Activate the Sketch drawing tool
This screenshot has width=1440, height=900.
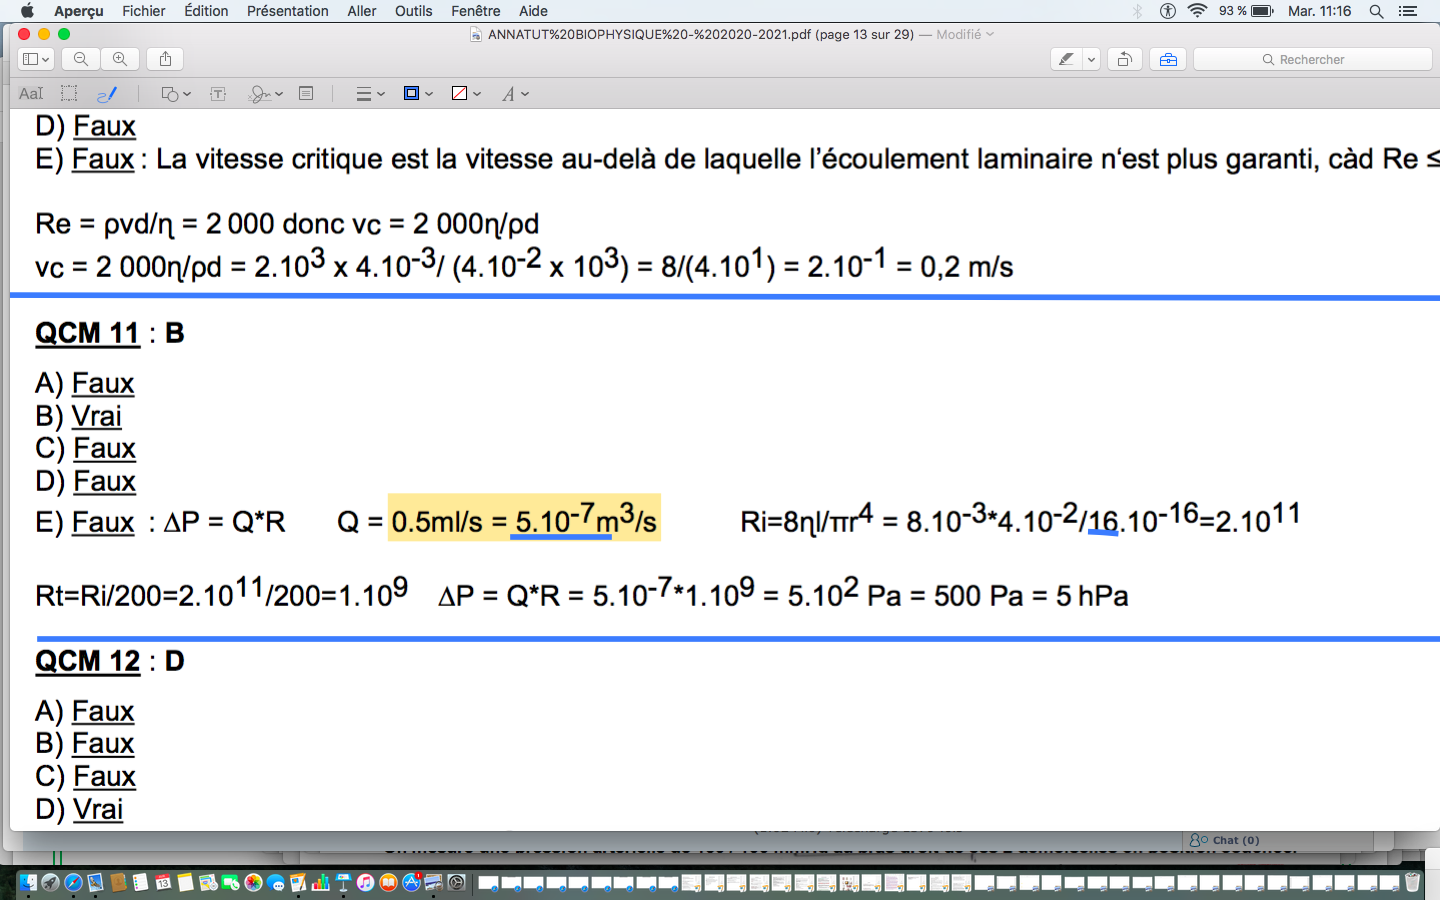pyautogui.click(x=107, y=94)
